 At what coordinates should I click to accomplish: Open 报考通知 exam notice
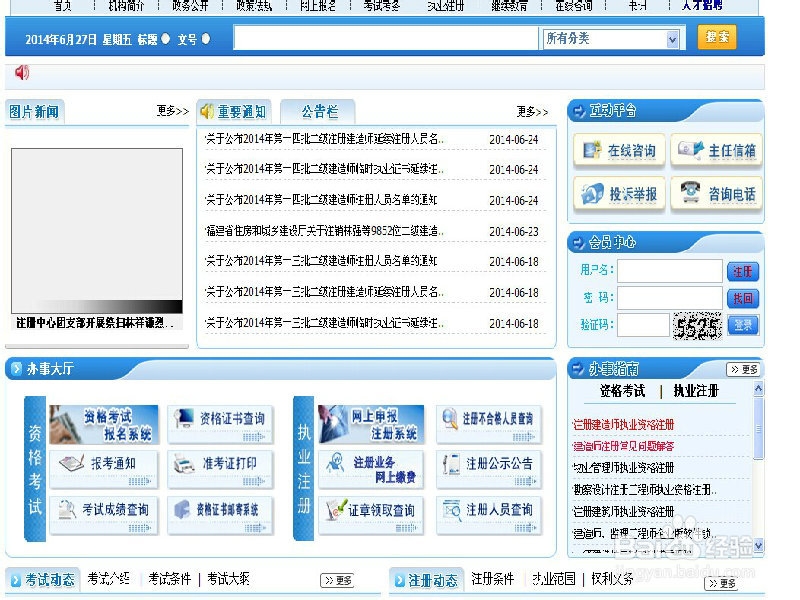coord(104,469)
